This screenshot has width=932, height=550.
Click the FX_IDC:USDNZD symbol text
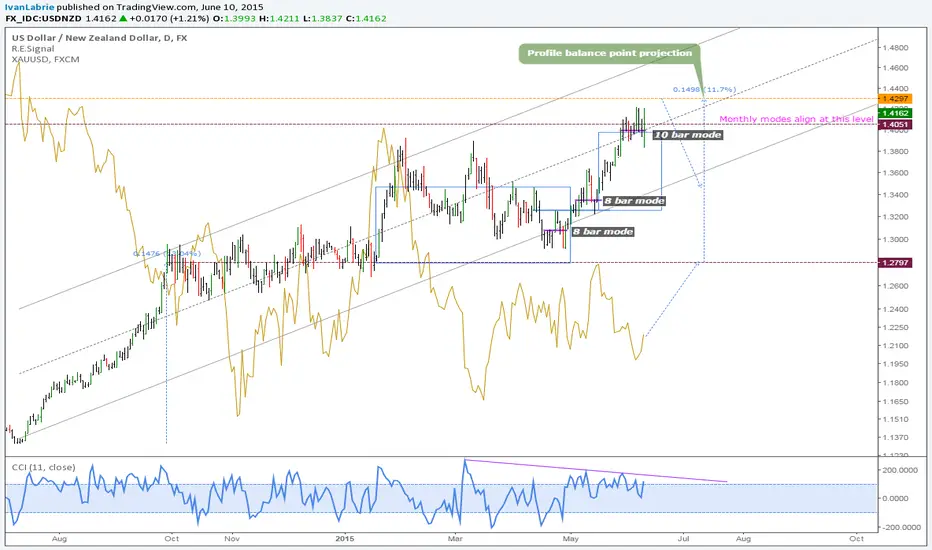[x=43, y=18]
